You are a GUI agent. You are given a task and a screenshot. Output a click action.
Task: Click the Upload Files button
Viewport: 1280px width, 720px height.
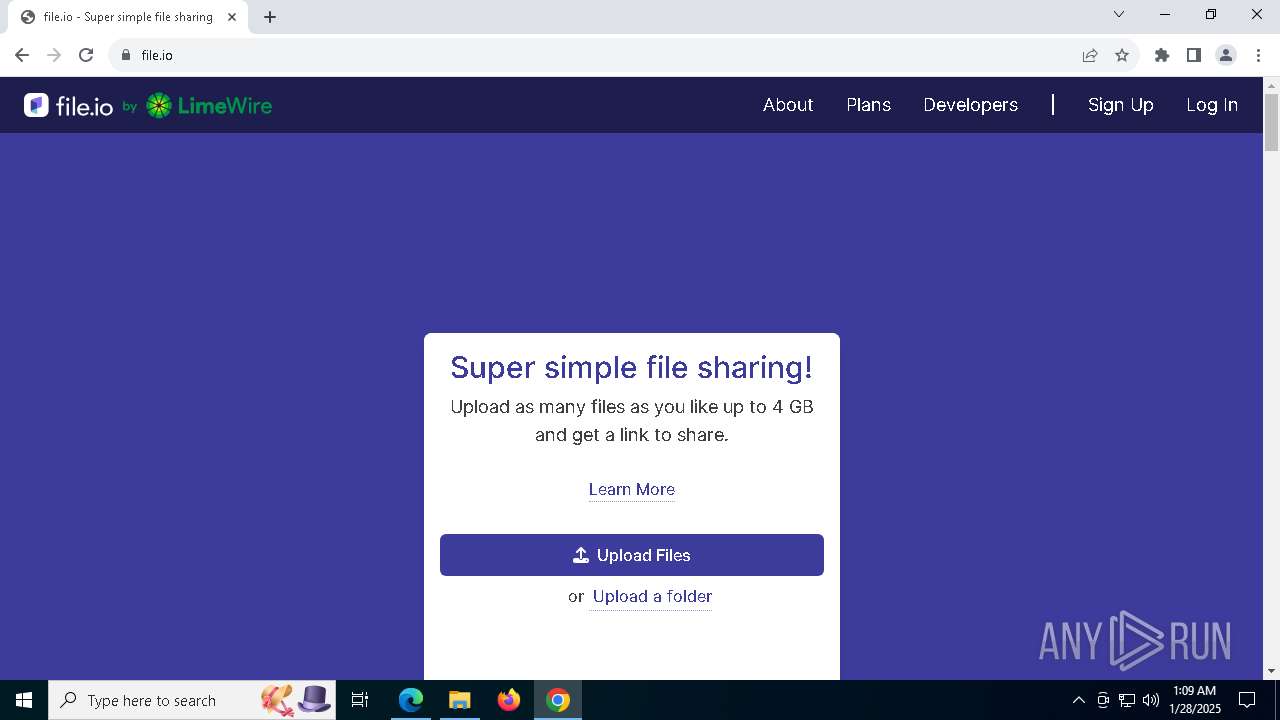pyautogui.click(x=632, y=555)
